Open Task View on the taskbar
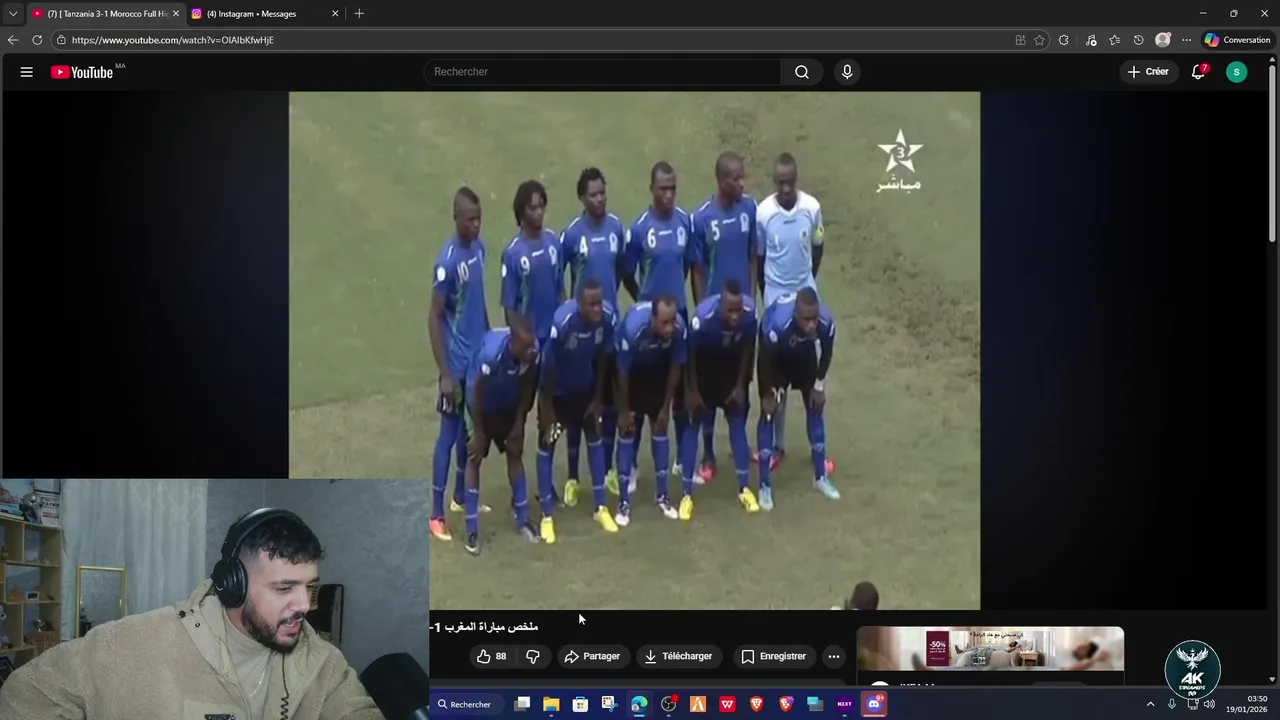The image size is (1280, 720). [x=522, y=704]
